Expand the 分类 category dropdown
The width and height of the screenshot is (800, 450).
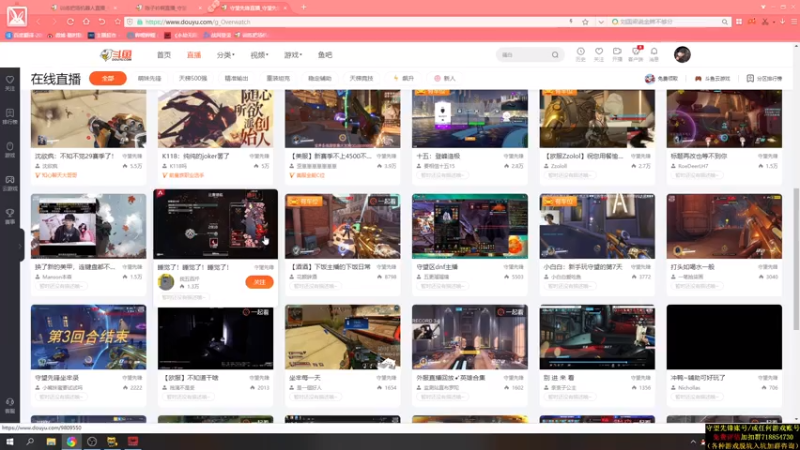(225, 55)
